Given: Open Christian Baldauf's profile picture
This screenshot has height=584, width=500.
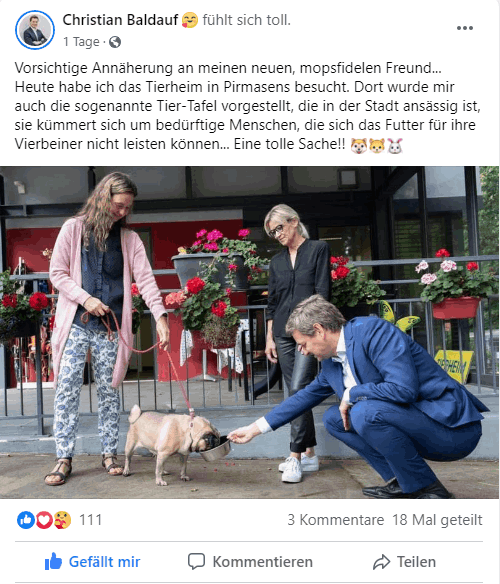Looking at the screenshot, I should tap(35, 30).
